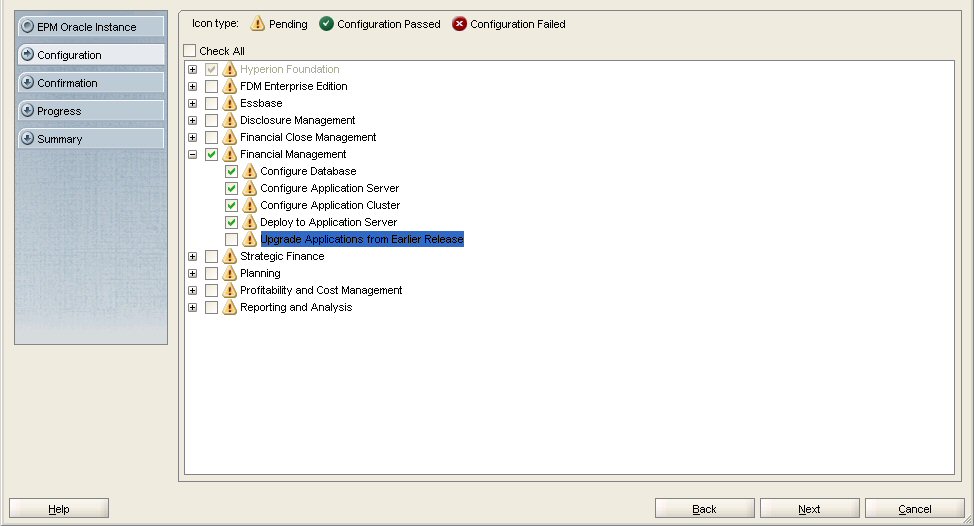This screenshot has height=526, width=974.
Task: Uncheck the Financial Management checkbox
Action: tap(211, 154)
